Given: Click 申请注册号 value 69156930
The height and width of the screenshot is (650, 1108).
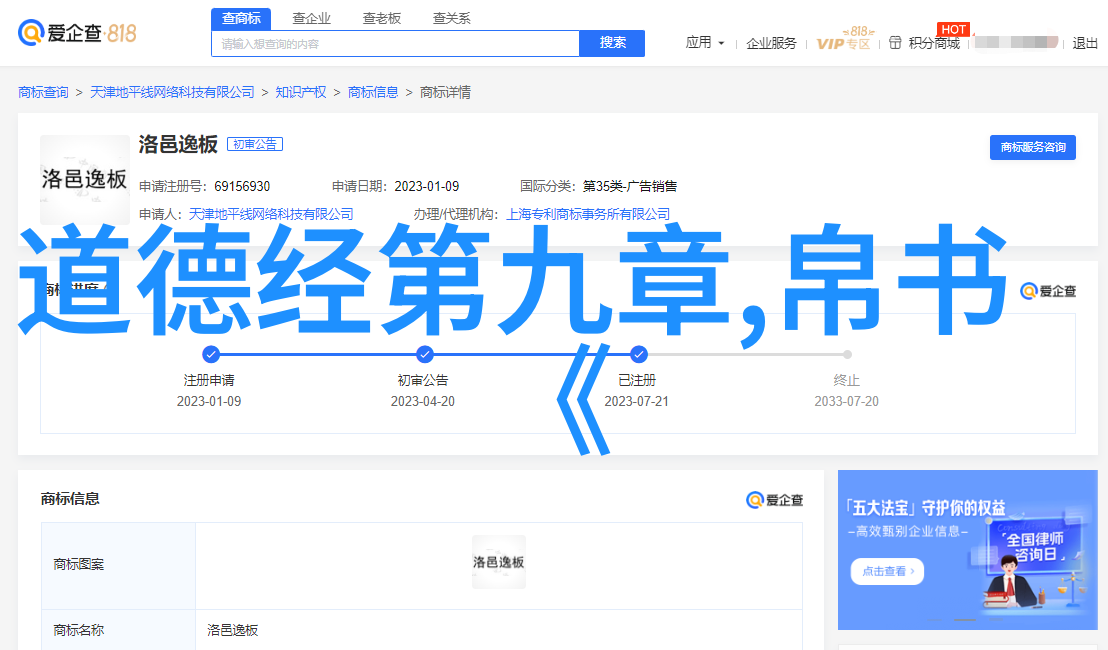Looking at the screenshot, I should (242, 187).
